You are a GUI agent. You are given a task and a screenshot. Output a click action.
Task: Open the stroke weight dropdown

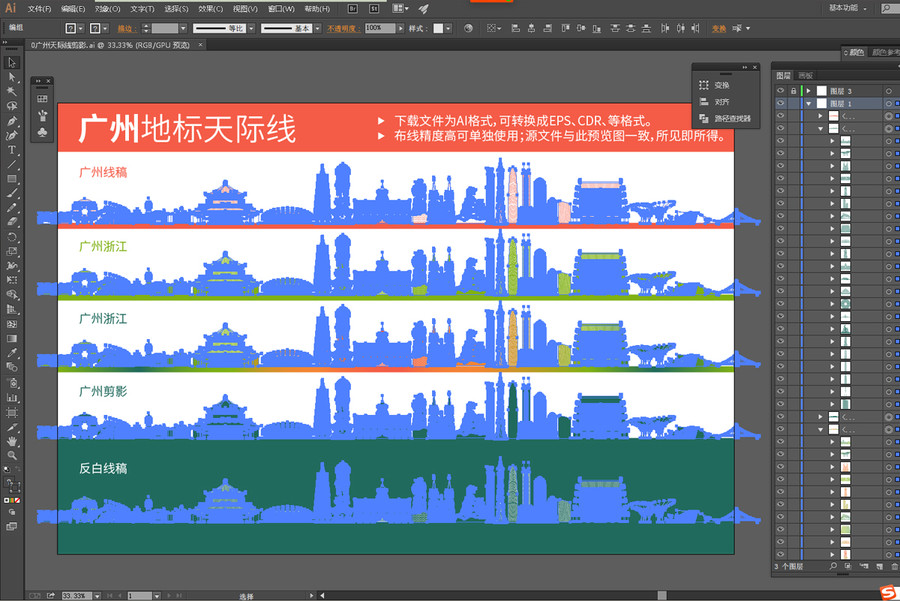tap(183, 28)
